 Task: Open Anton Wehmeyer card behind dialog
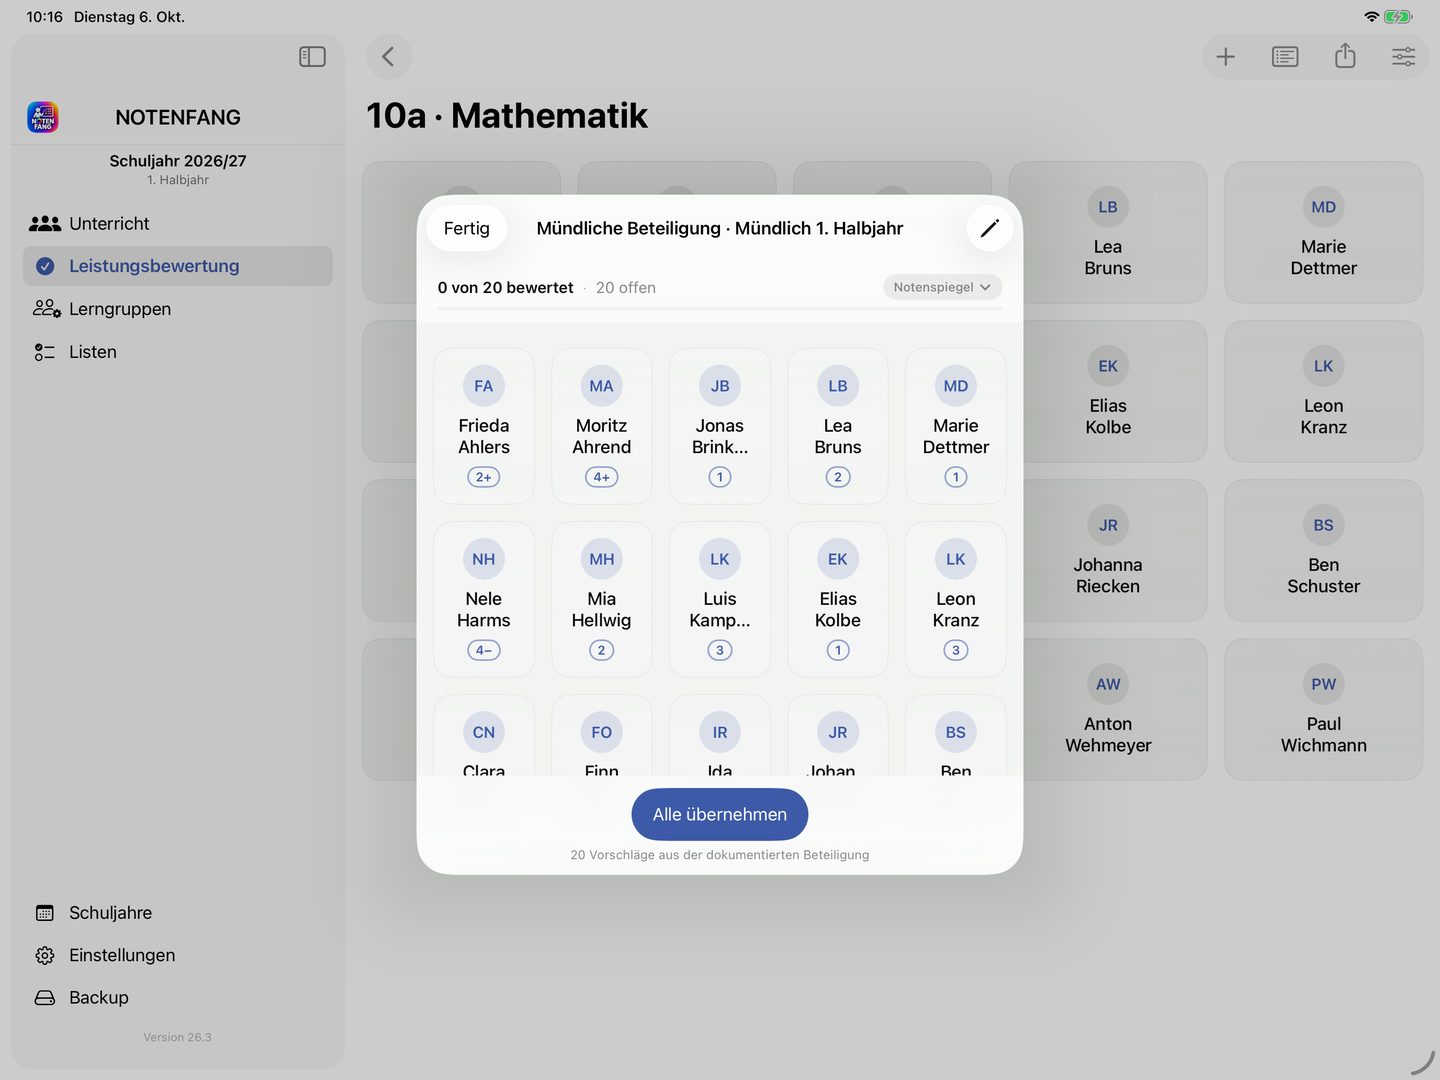point(1108,709)
